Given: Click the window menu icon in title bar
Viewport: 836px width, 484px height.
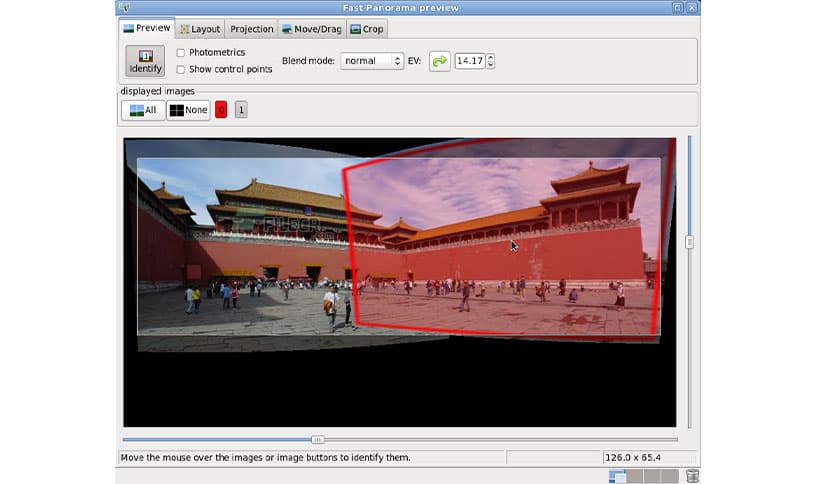Looking at the screenshot, I should coord(124,7).
